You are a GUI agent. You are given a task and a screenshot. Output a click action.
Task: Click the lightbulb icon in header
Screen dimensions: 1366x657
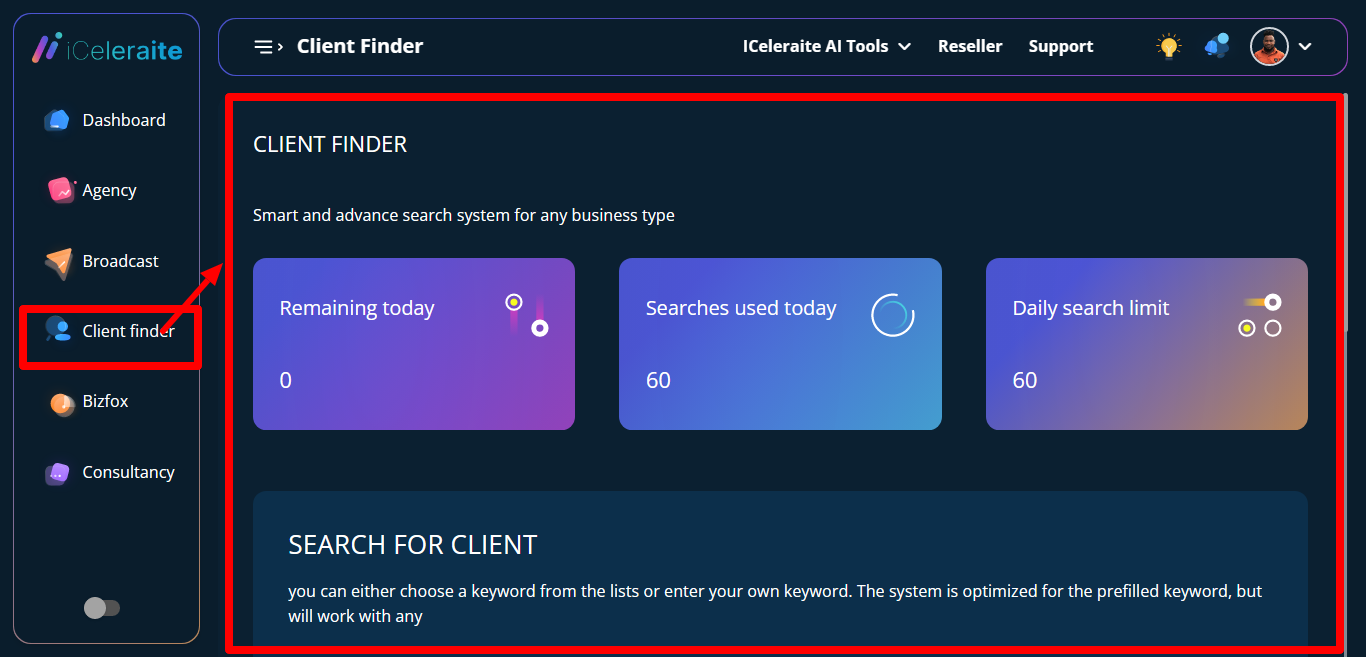pos(1167,46)
